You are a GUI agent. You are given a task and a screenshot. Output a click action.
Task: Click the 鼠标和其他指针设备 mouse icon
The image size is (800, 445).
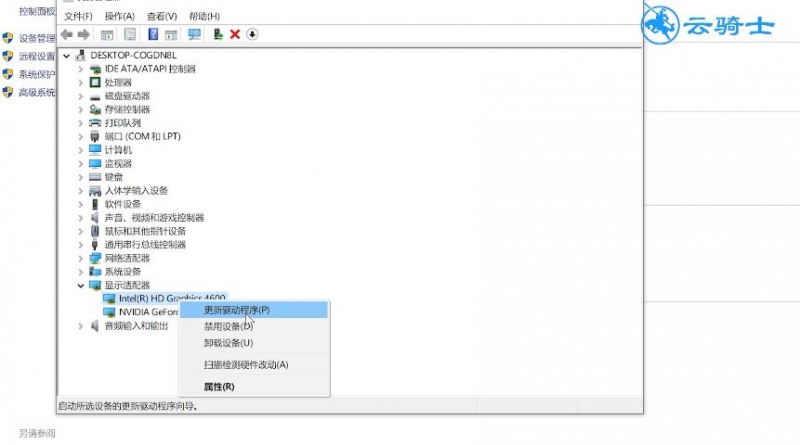pyautogui.click(x=94, y=231)
